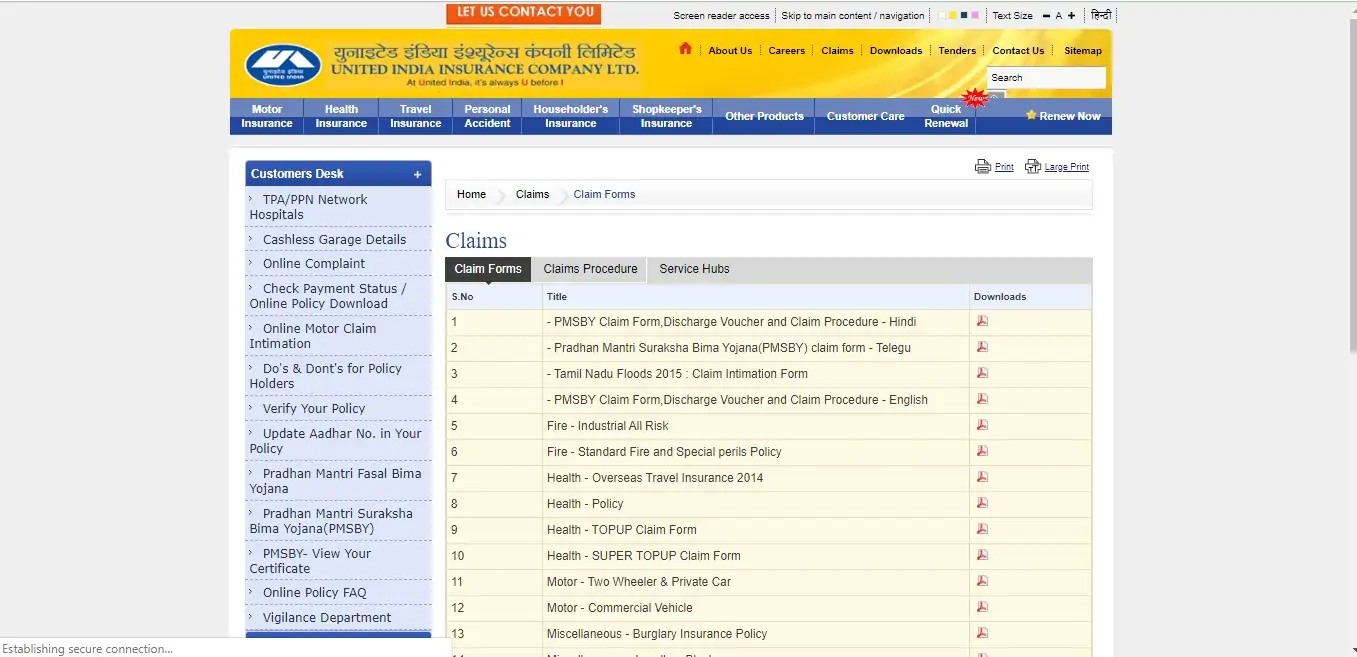Click the United India Insurance logo

coord(283,66)
